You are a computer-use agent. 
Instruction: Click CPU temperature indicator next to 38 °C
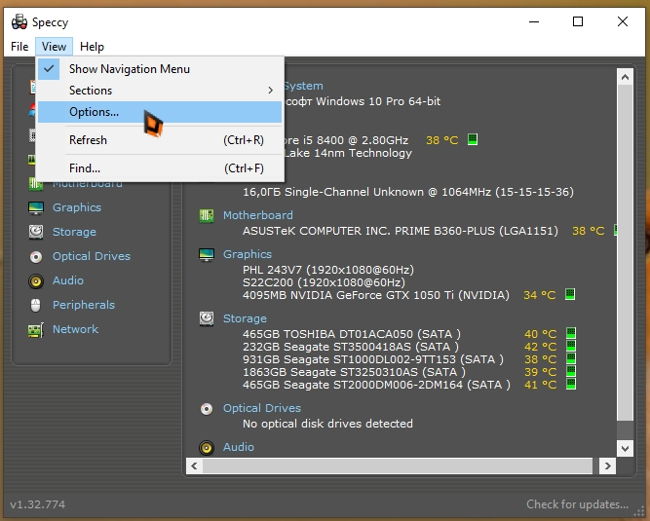[x=473, y=139]
